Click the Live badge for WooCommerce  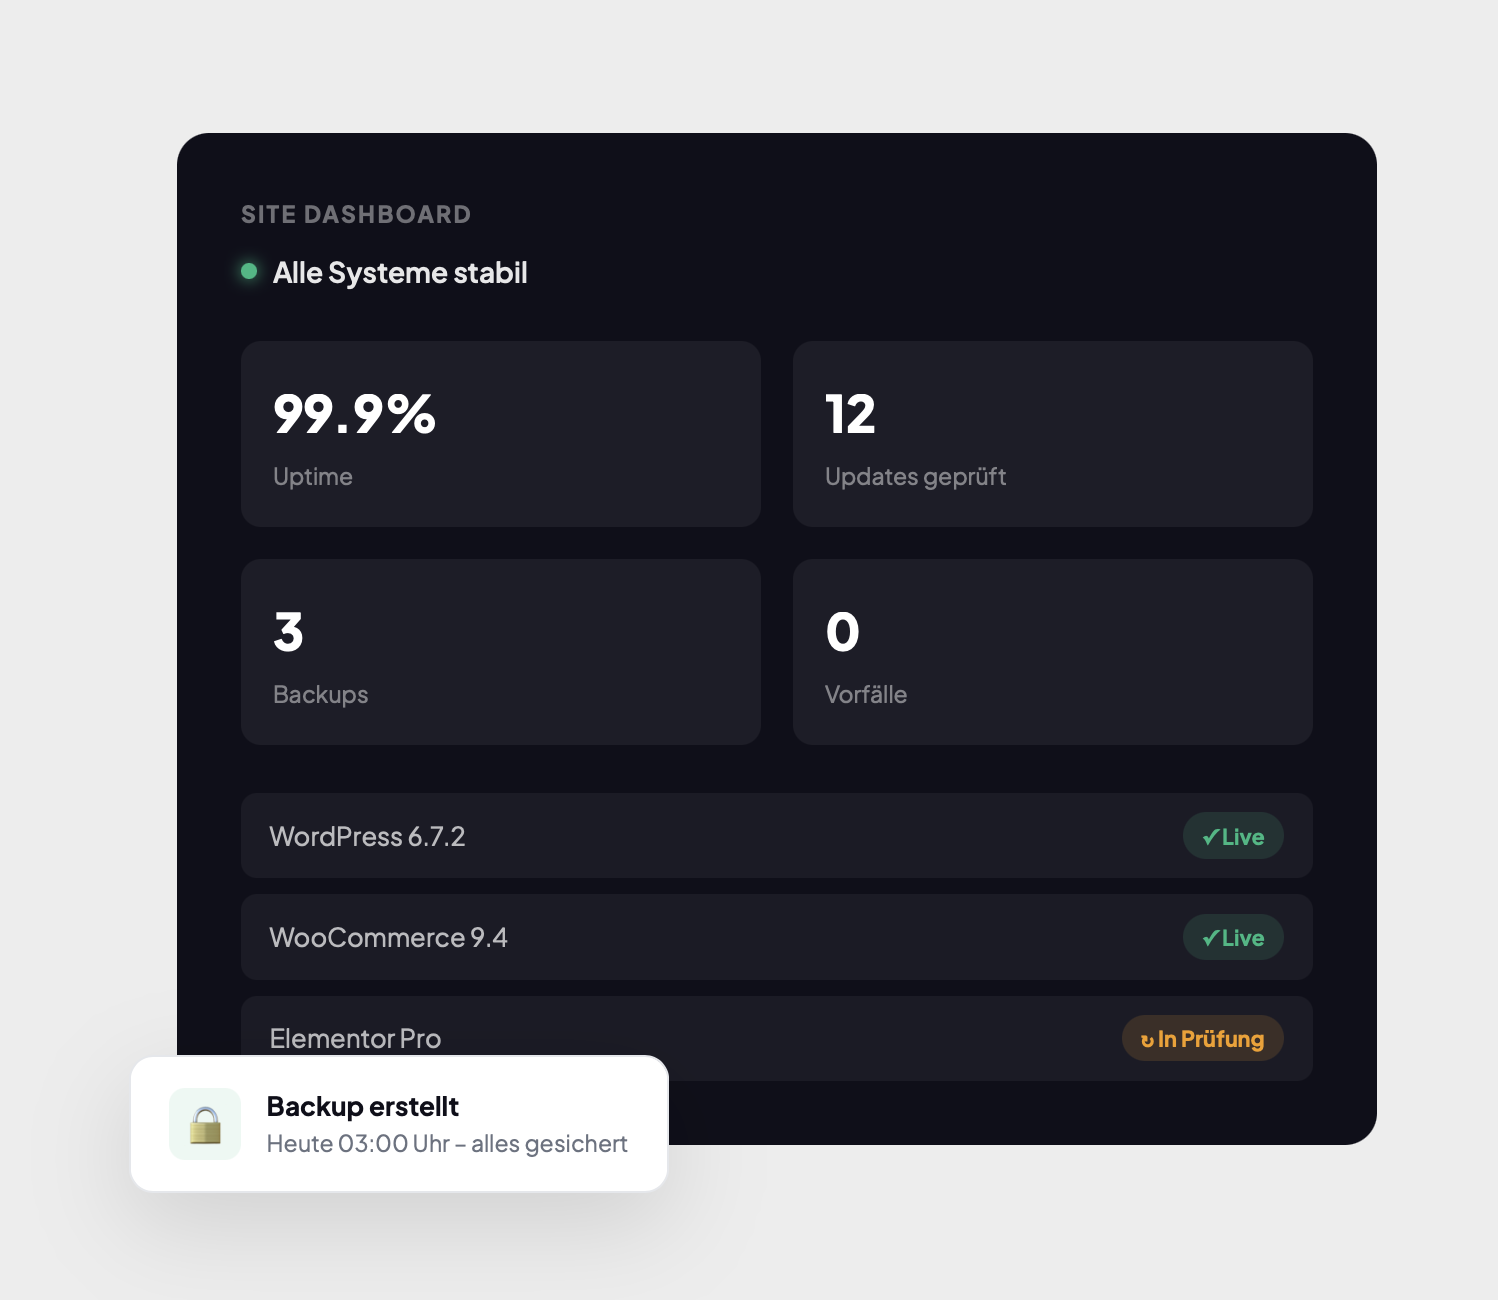pos(1232,937)
